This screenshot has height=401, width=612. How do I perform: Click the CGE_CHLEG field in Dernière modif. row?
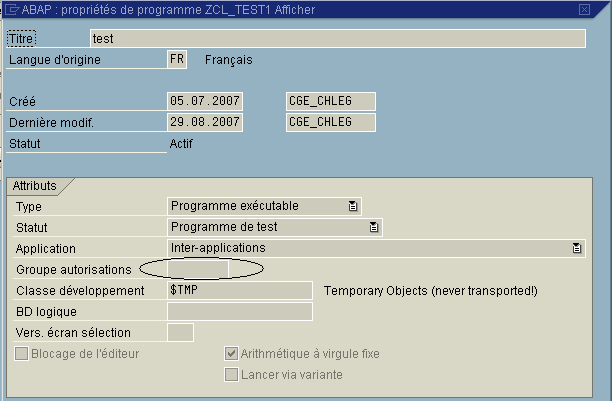tap(331, 122)
